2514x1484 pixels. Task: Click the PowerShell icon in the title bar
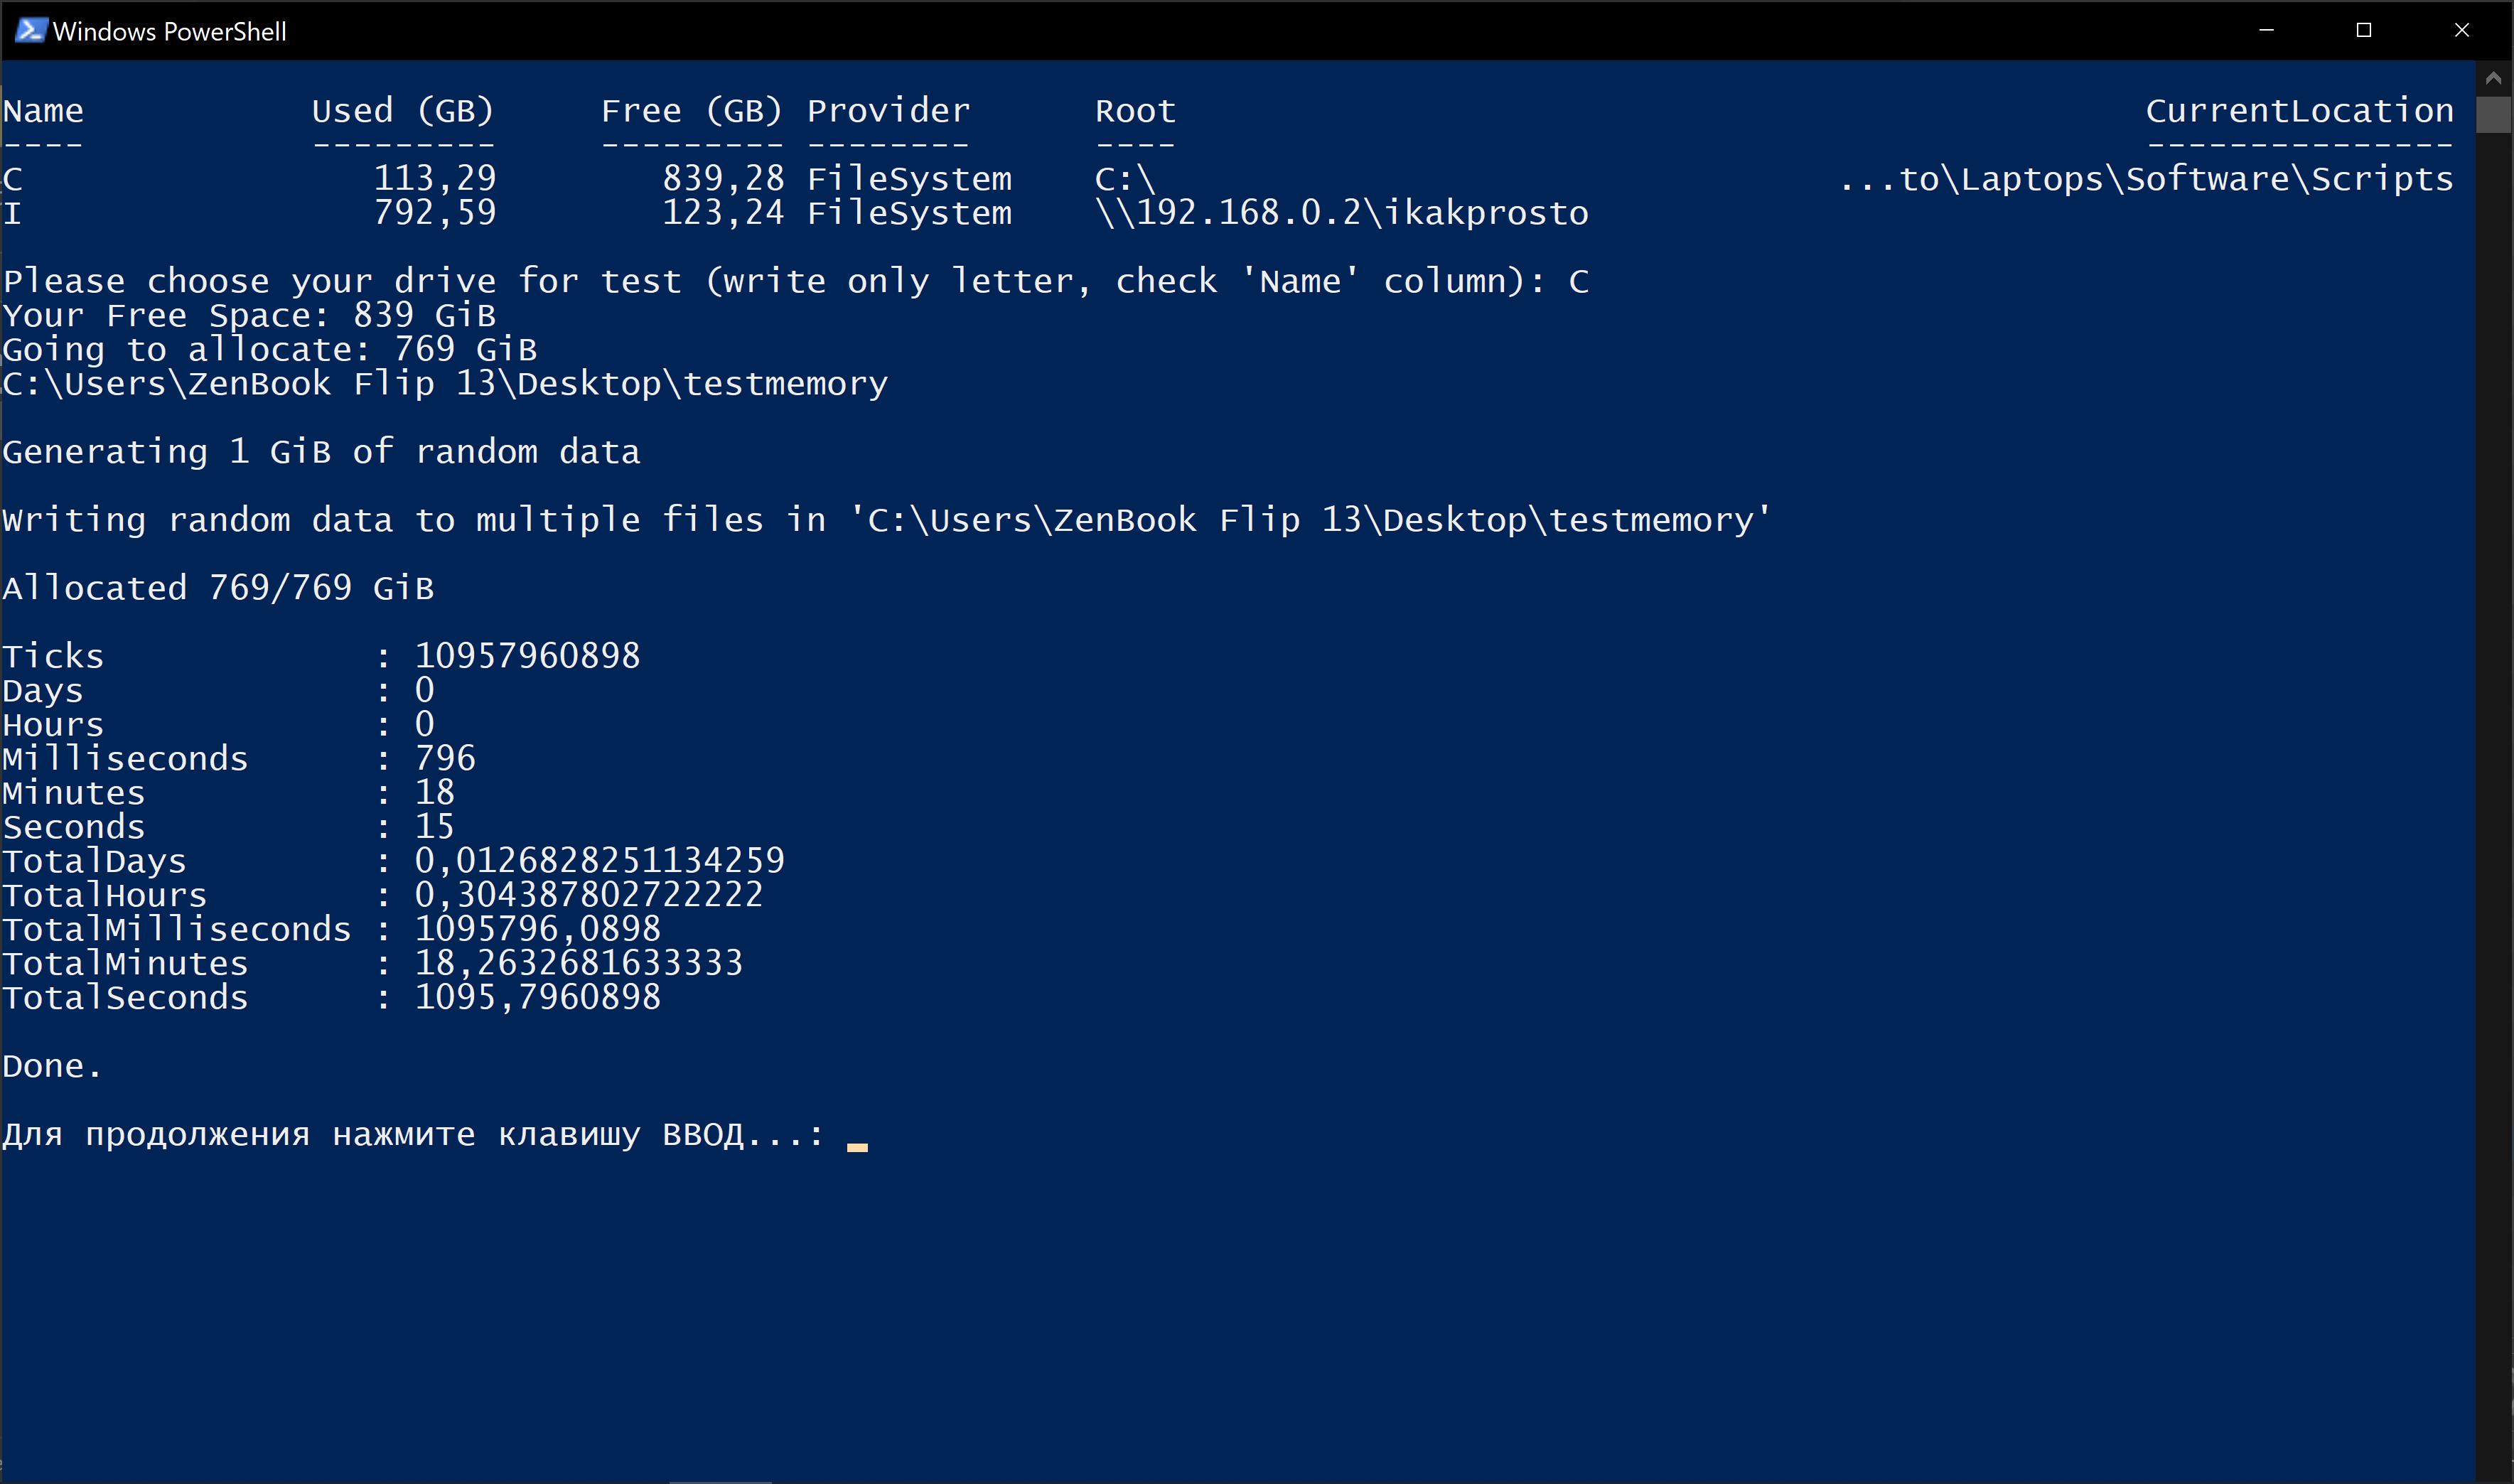30,30
